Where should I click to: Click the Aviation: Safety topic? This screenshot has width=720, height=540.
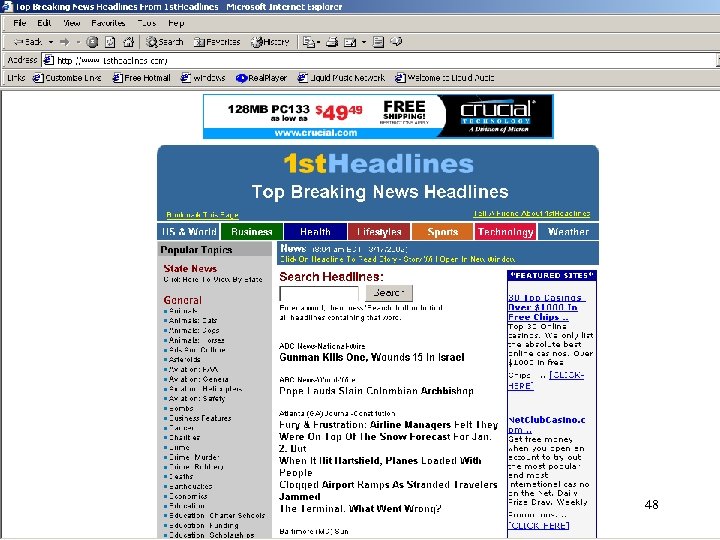pos(197,399)
